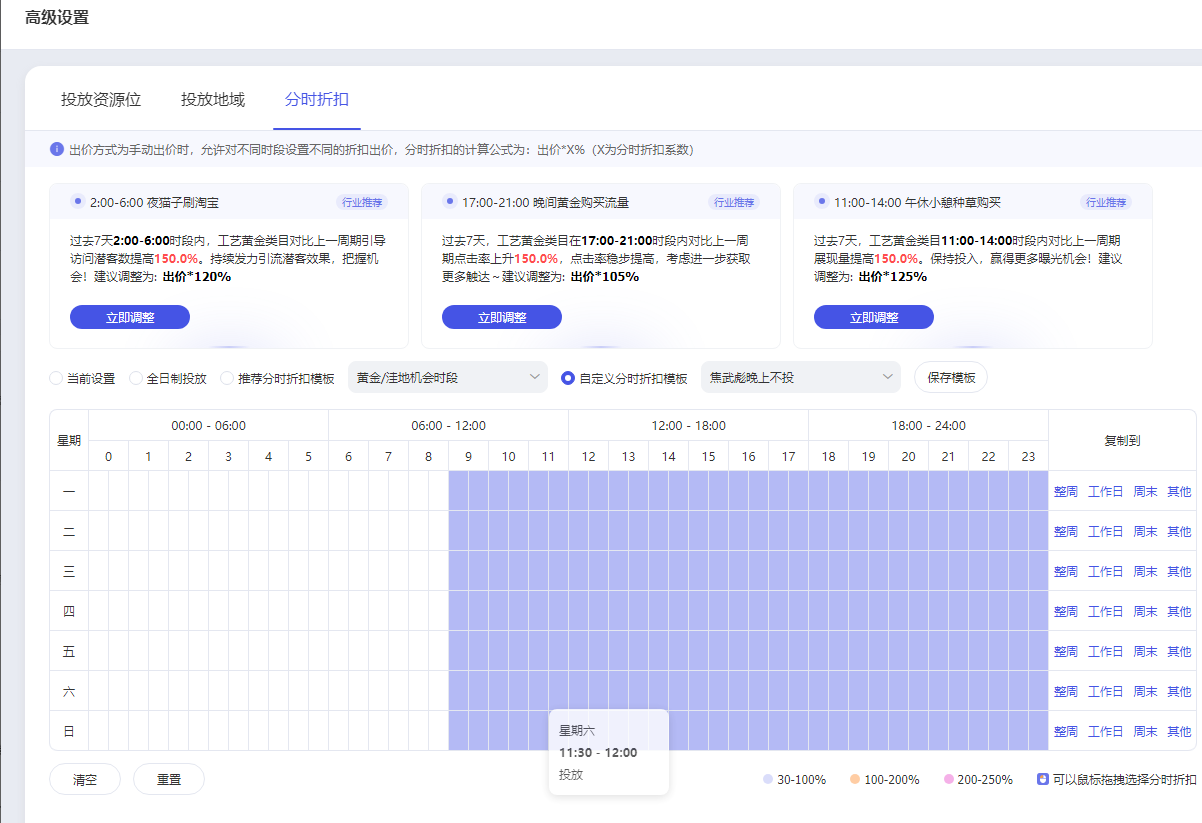Screen dimensions: 1202x823
Task: Click 立即调整 on the 17:00-21:00 card
Action: (x=502, y=317)
